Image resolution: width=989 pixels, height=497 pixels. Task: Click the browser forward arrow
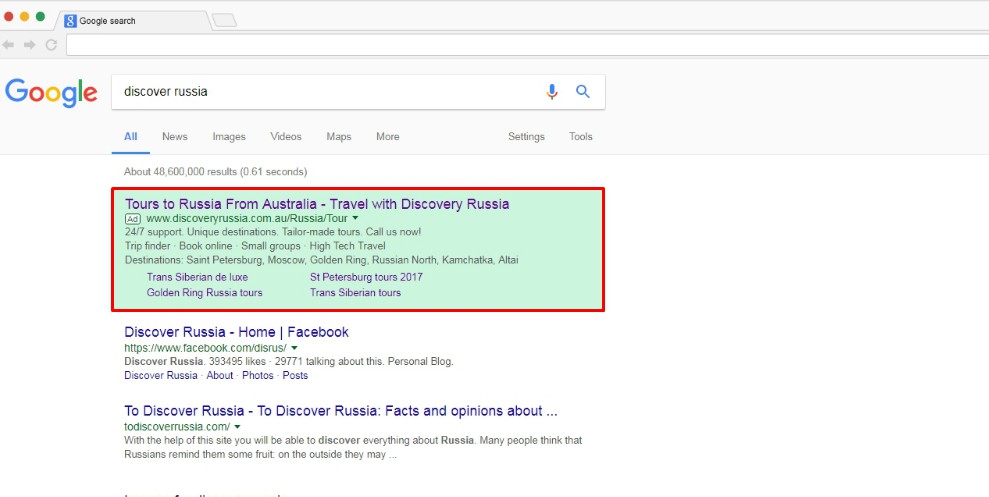point(30,45)
